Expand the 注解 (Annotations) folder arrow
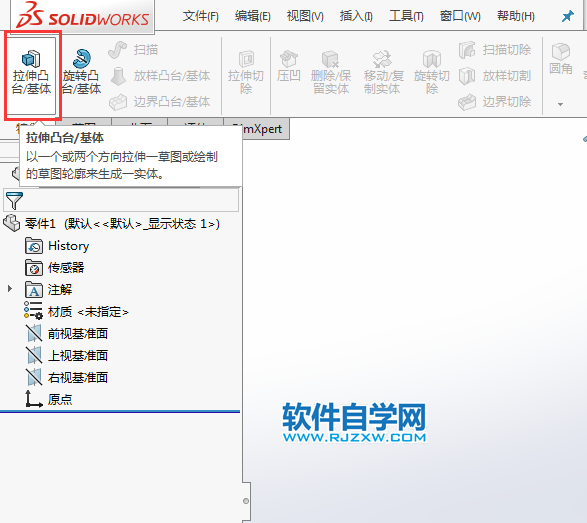This screenshot has height=523, width=587. (10, 289)
